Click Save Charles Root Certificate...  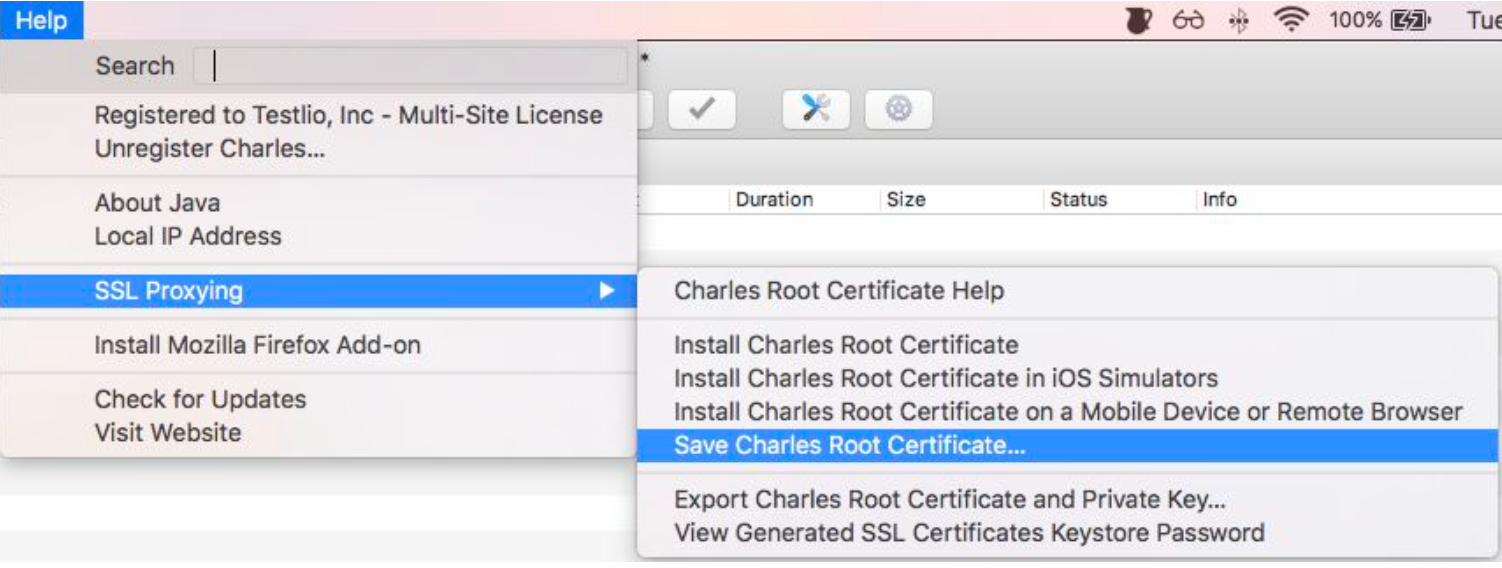1068,445
